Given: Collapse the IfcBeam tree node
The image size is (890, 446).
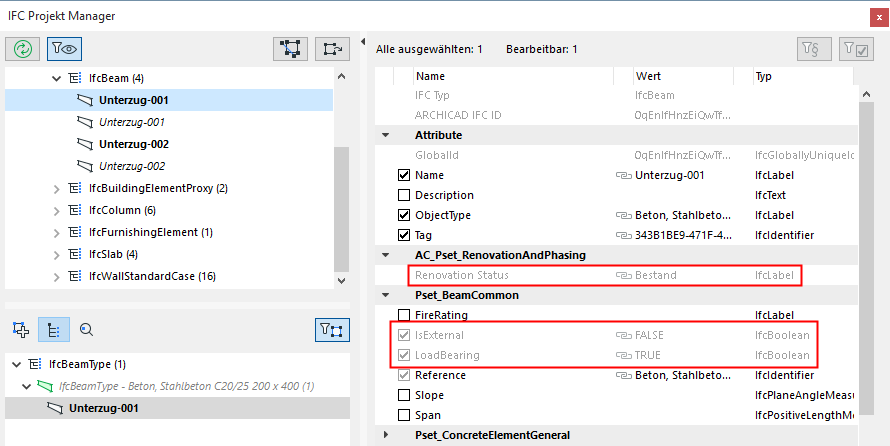Looking at the screenshot, I should 56,78.
